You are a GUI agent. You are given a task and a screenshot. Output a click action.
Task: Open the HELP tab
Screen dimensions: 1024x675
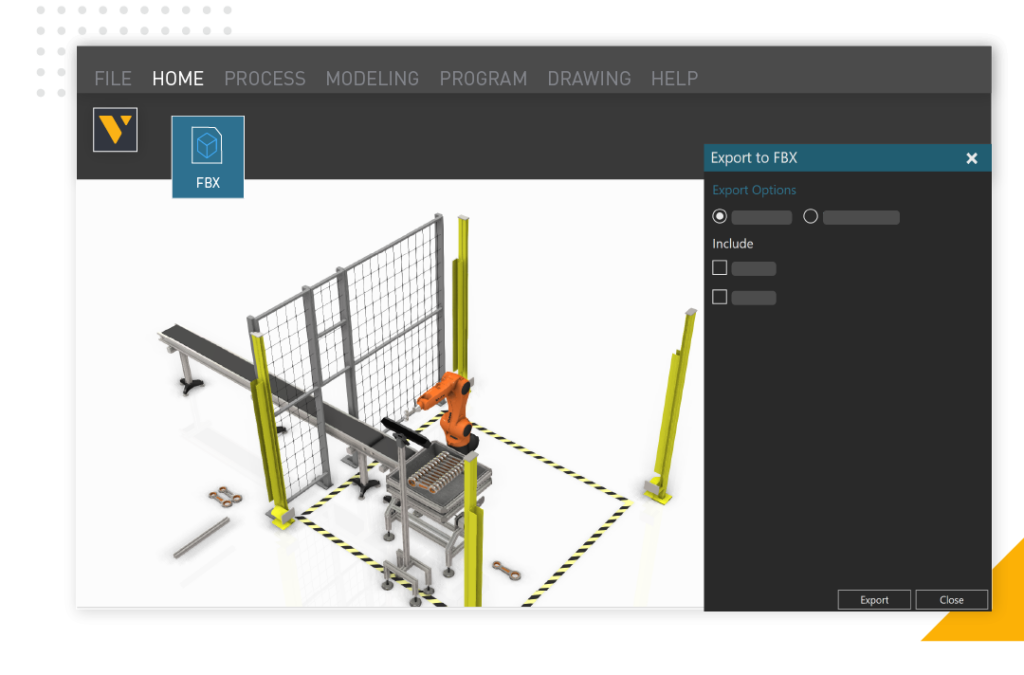click(x=674, y=78)
